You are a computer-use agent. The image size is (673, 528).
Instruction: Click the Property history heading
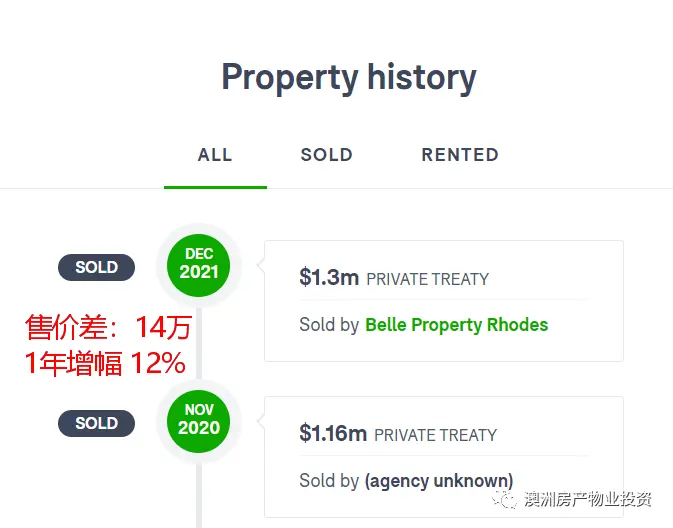[349, 78]
